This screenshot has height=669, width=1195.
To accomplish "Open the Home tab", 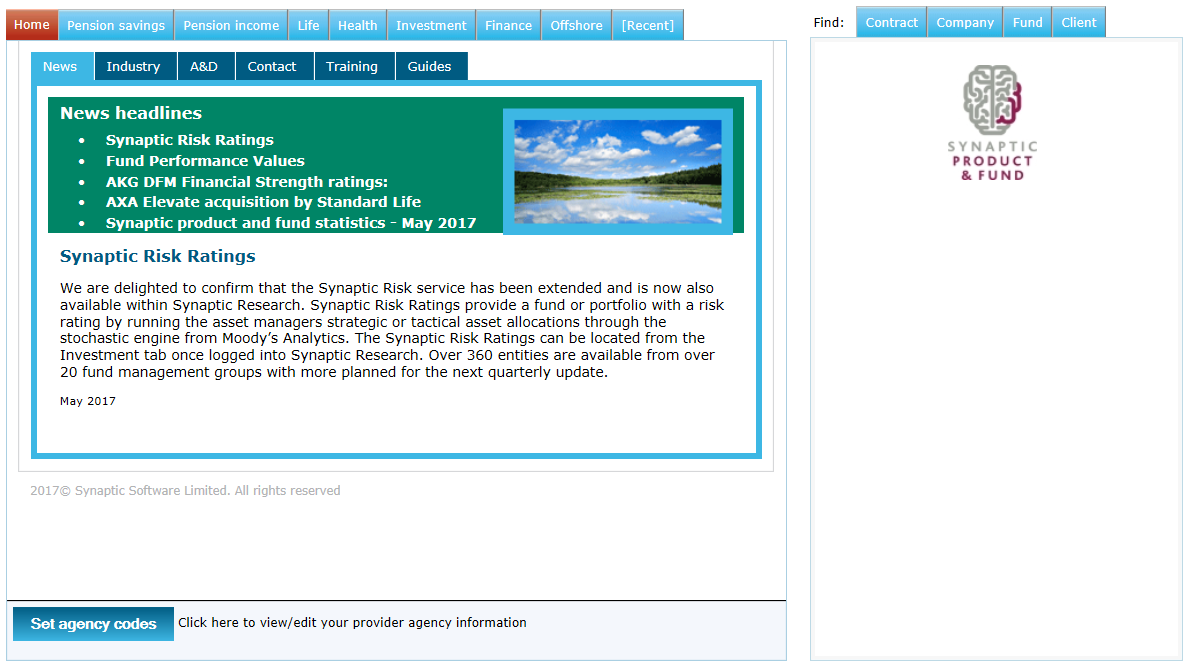I will pyautogui.click(x=32, y=25).
